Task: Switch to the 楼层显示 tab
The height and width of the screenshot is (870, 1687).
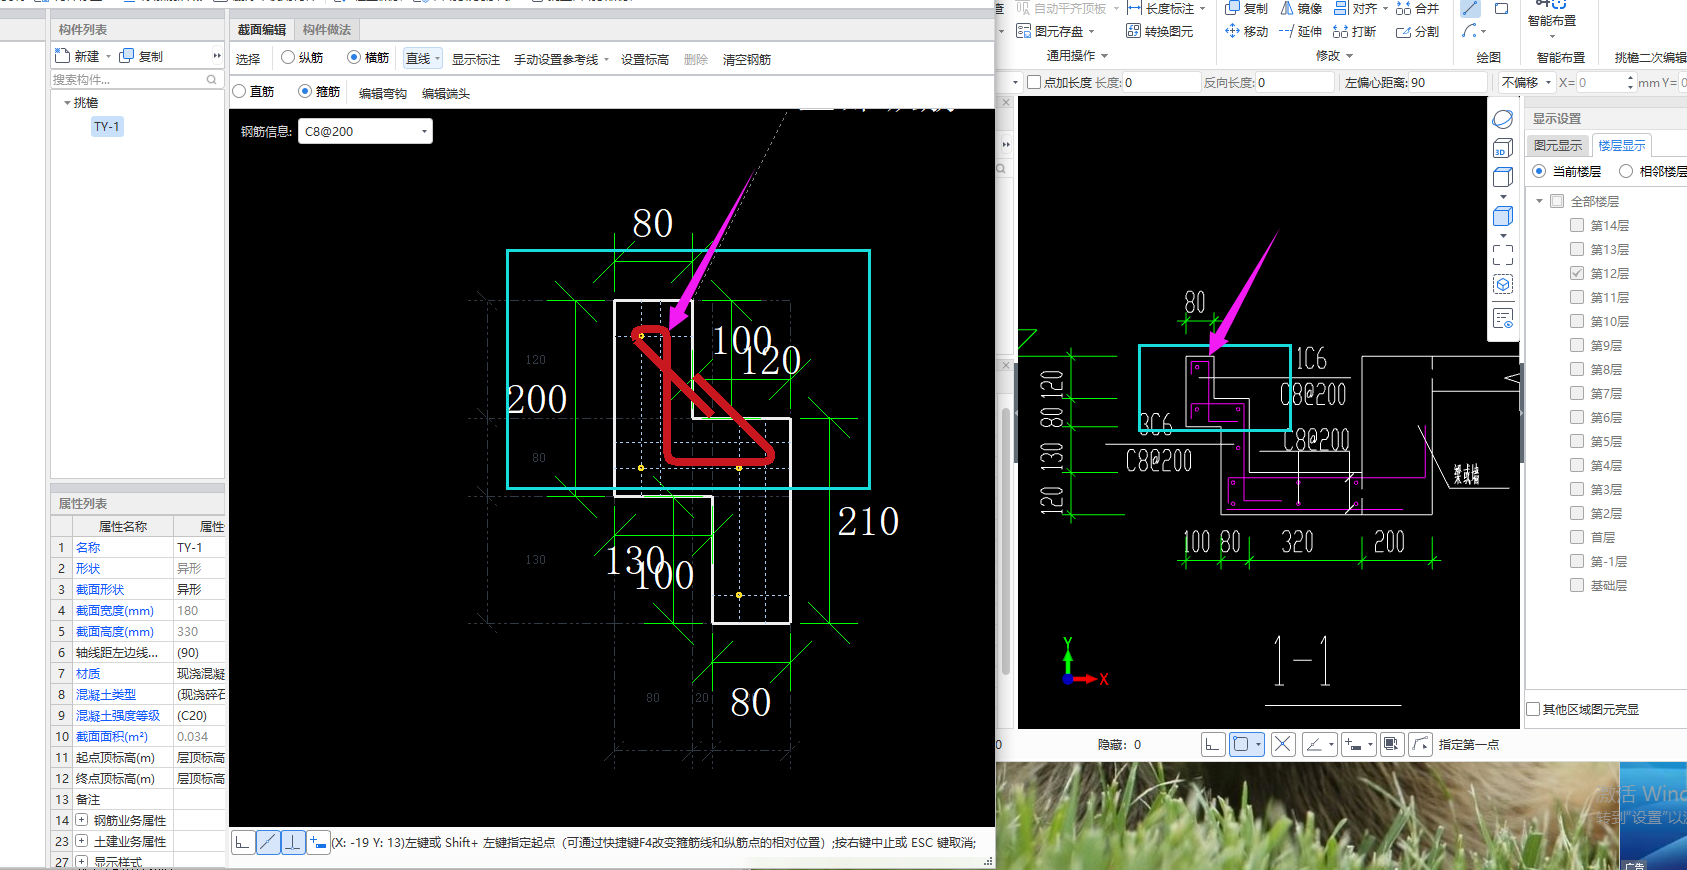Action: (1622, 145)
